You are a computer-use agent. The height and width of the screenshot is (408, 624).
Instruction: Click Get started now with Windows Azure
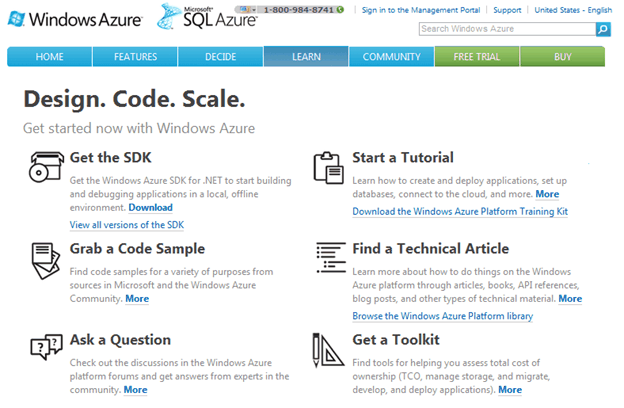point(139,128)
